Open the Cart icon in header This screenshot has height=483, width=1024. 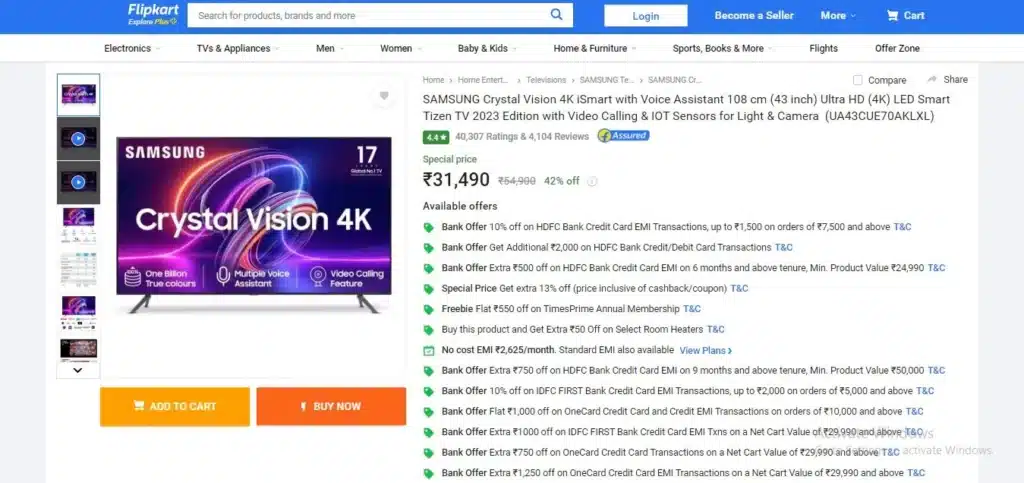[x=892, y=16]
